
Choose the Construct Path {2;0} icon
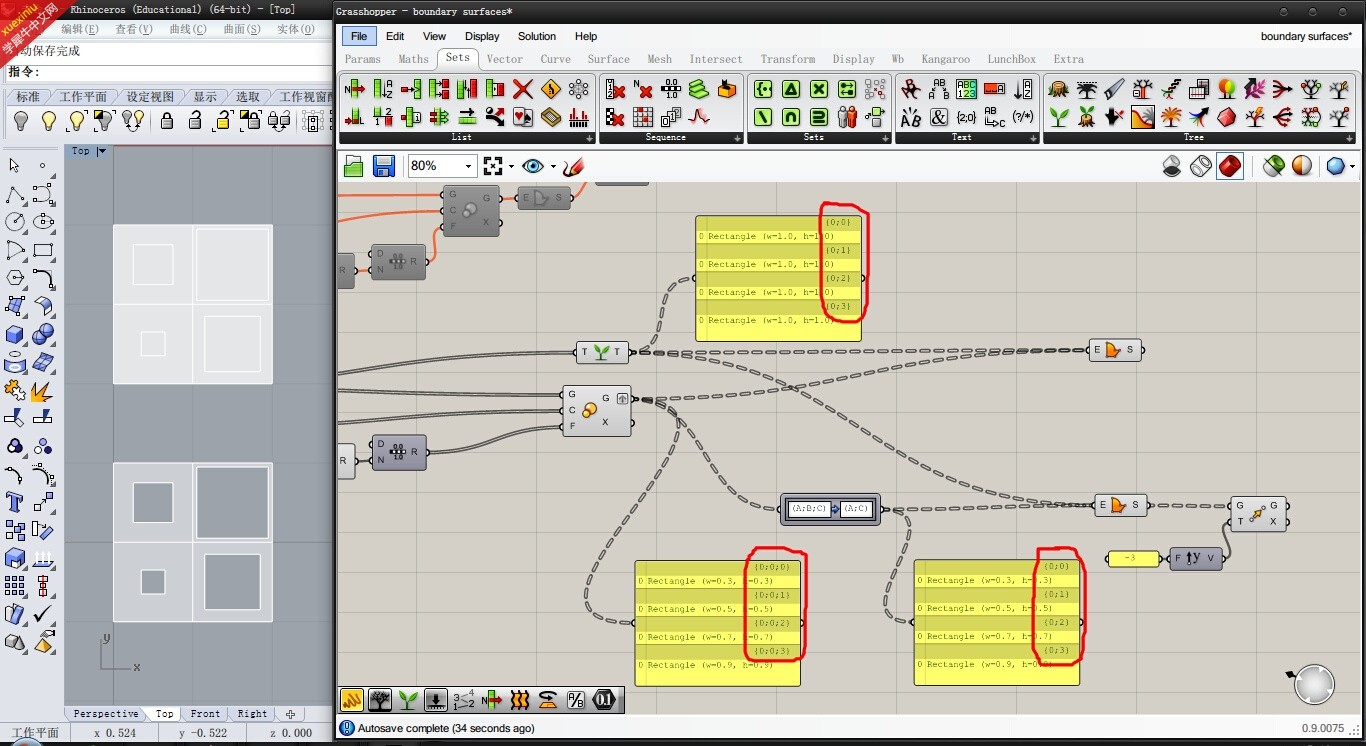click(x=967, y=117)
